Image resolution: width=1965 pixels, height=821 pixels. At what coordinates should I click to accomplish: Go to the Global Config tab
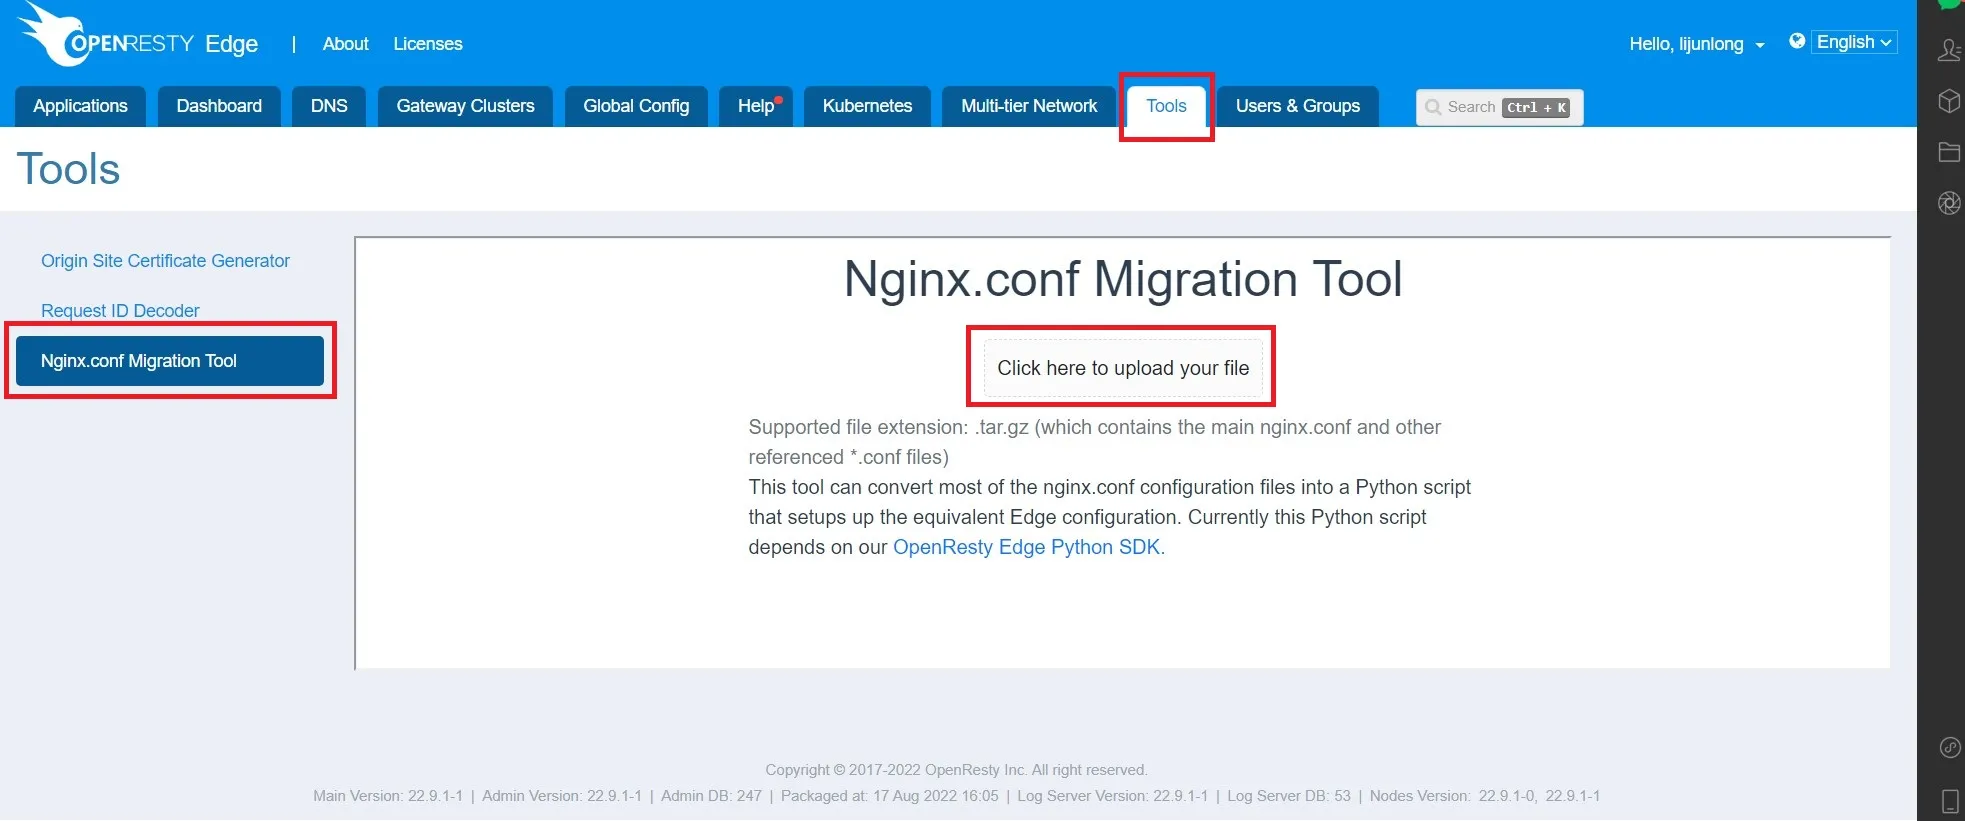click(x=636, y=106)
